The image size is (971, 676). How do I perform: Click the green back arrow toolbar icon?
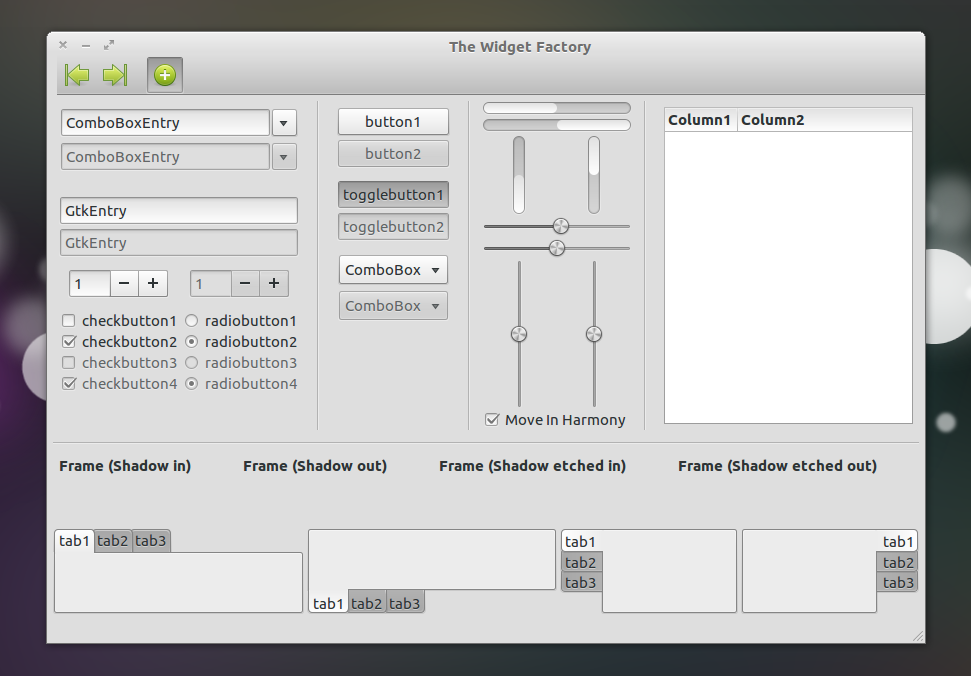(77, 74)
